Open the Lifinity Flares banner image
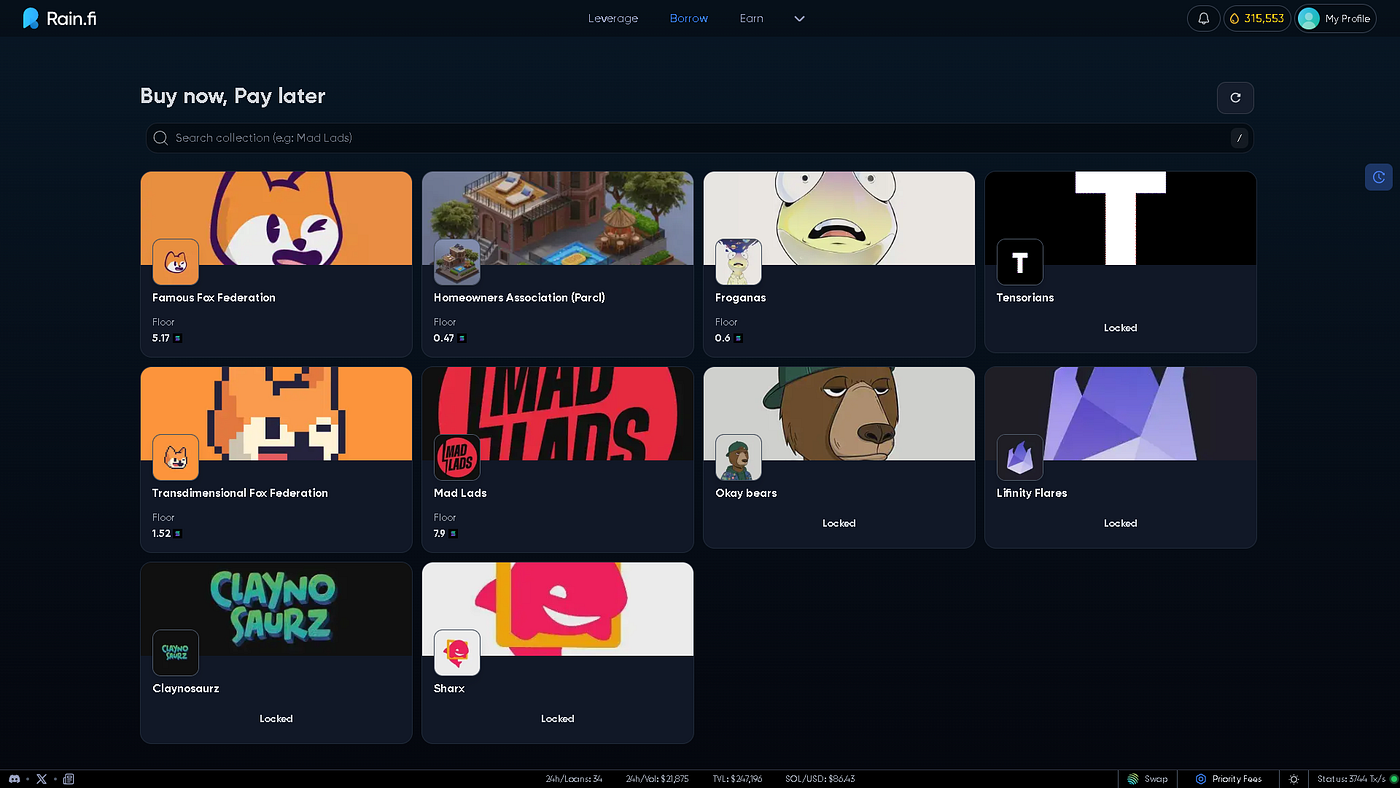 coord(1120,413)
